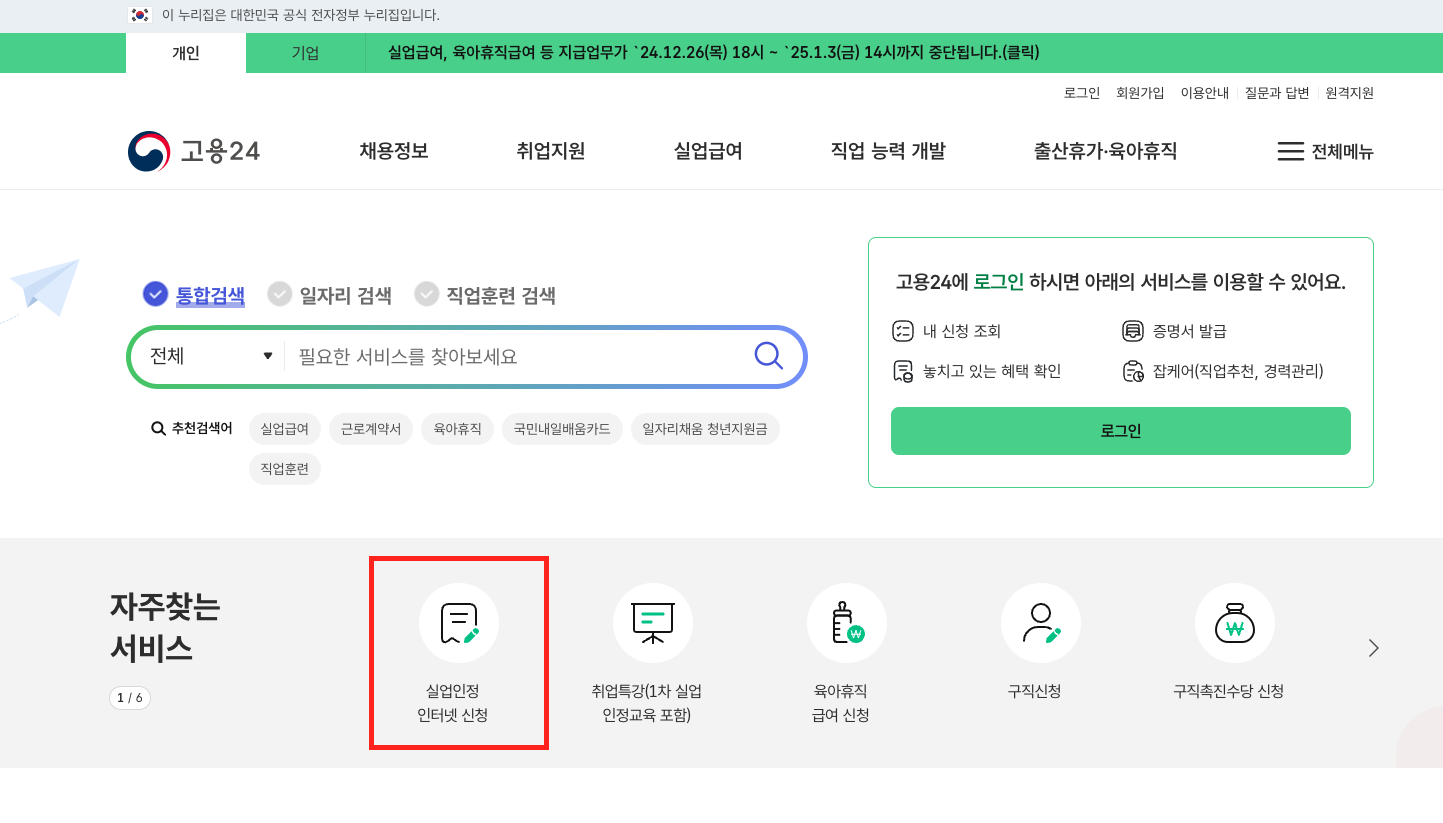1443x823 pixels.
Task: Click the search magnifier icon
Action: (768, 356)
